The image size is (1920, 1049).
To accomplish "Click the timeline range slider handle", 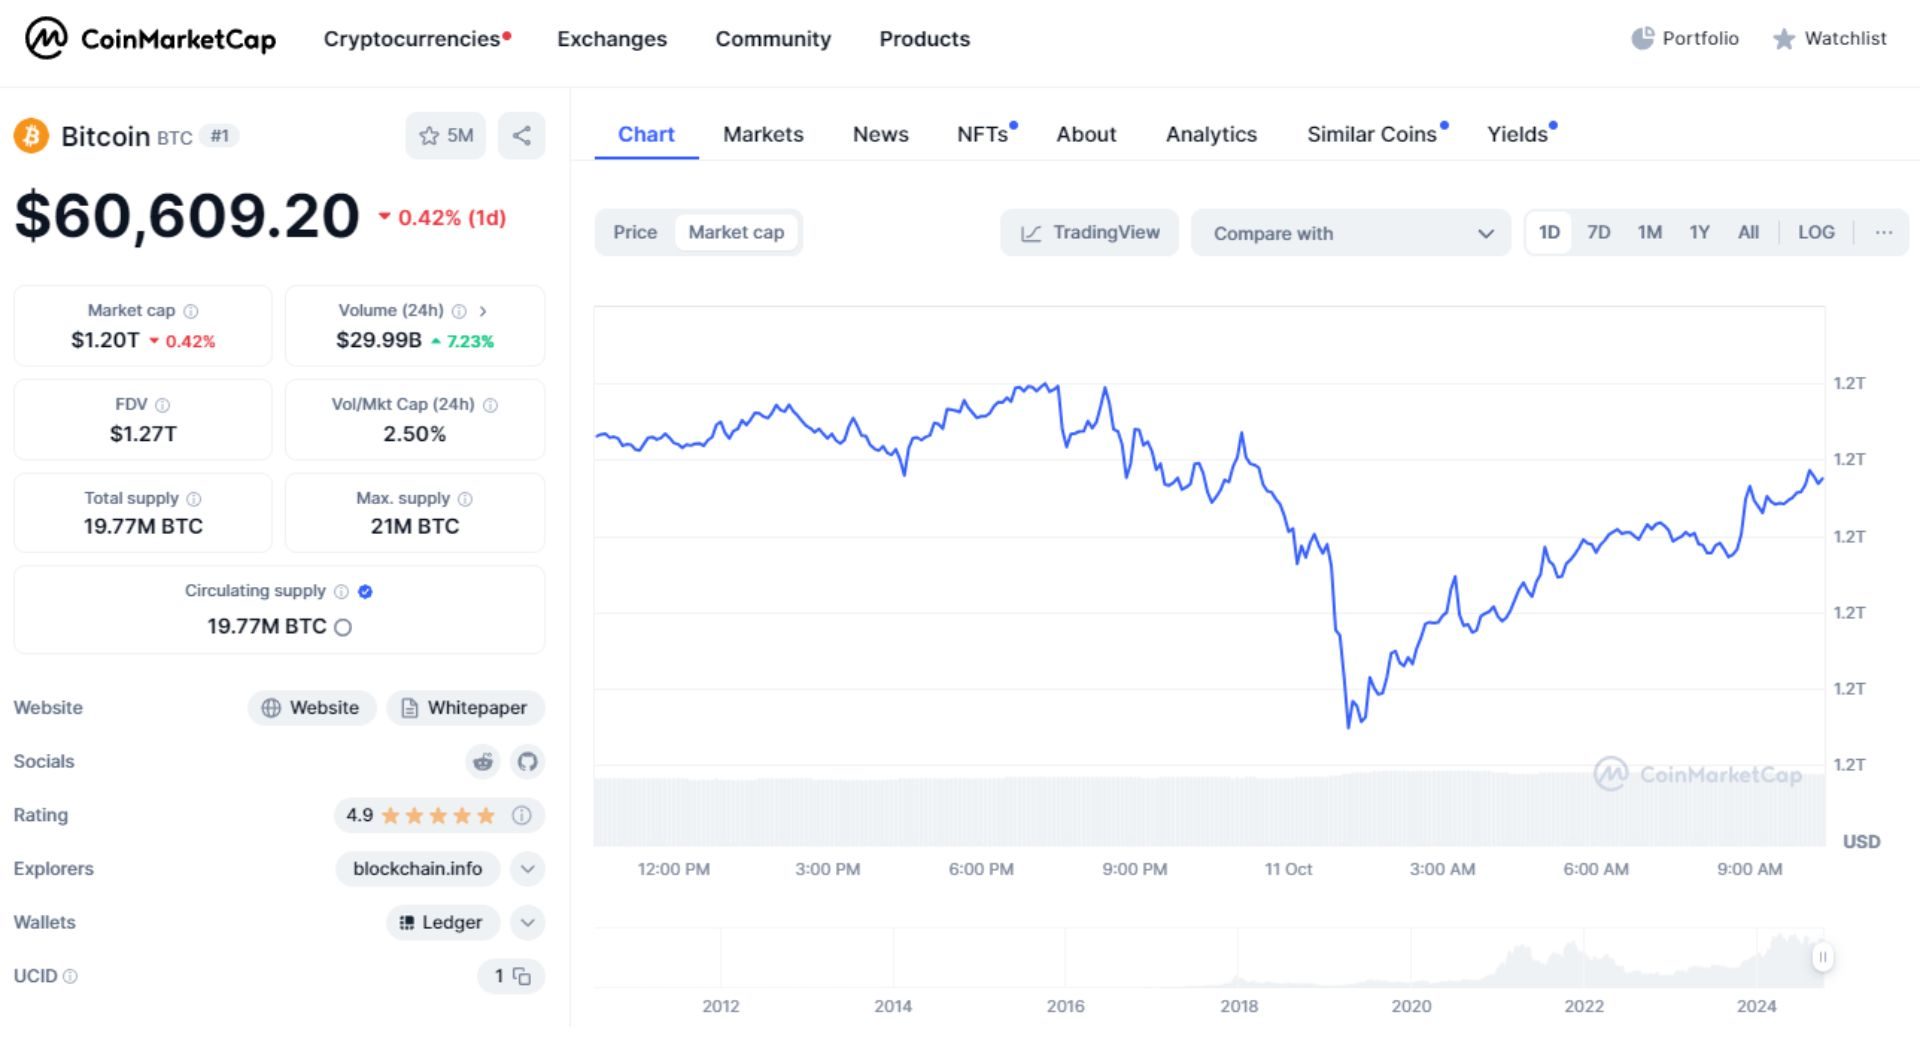I will (x=1822, y=957).
